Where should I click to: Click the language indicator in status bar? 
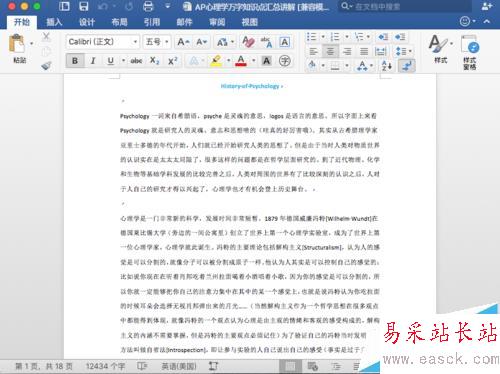[179, 366]
